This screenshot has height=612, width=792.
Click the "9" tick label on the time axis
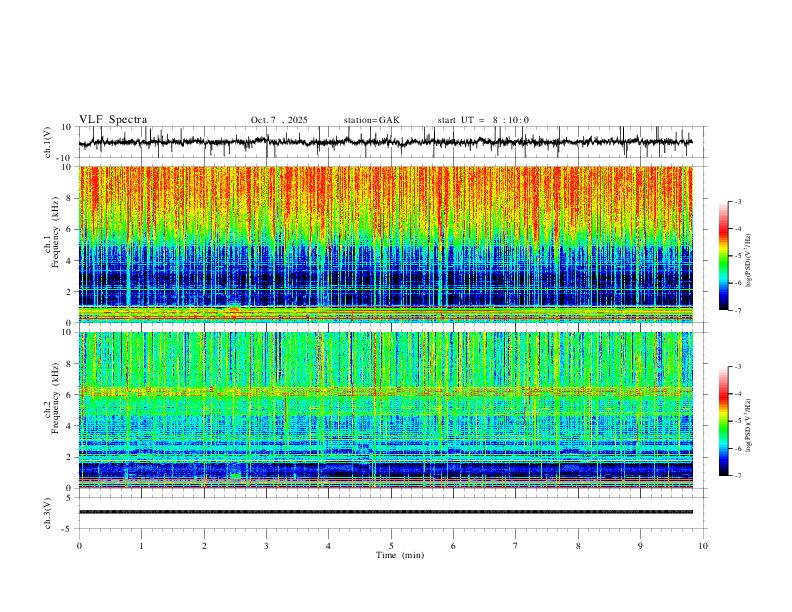(640, 546)
